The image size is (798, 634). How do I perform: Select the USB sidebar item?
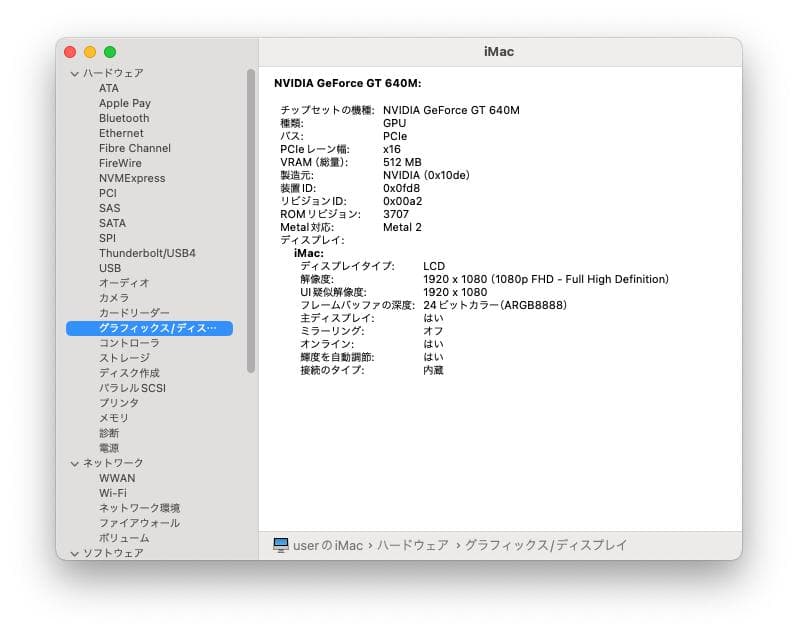tap(110, 268)
